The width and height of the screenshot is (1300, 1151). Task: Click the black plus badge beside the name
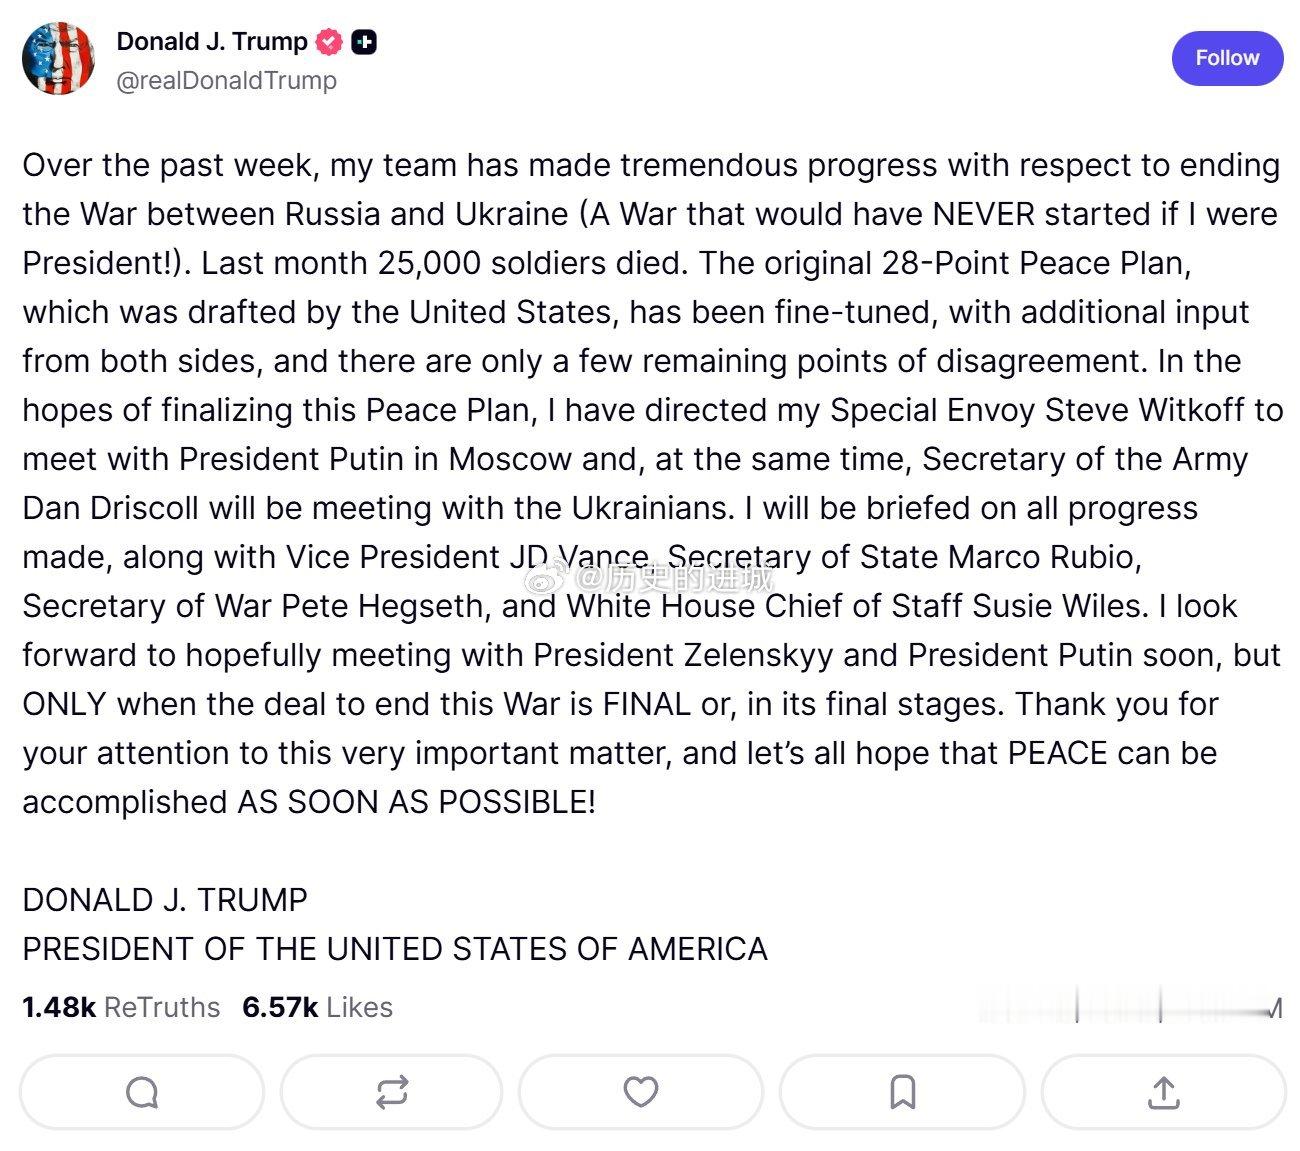pyautogui.click(x=364, y=42)
